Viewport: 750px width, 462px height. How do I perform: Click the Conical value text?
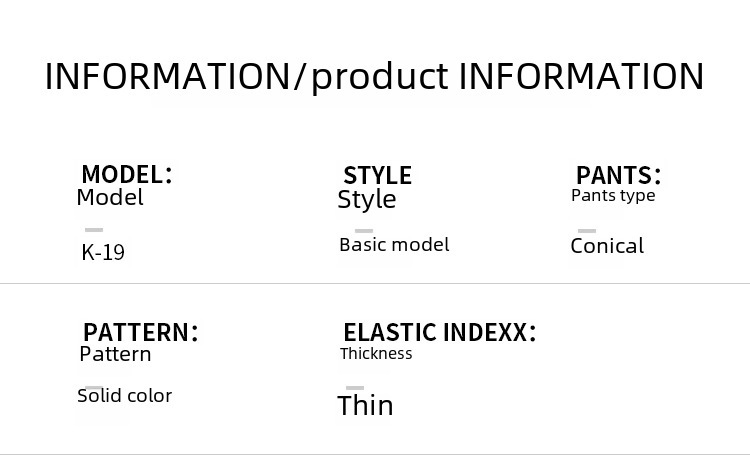pos(607,245)
